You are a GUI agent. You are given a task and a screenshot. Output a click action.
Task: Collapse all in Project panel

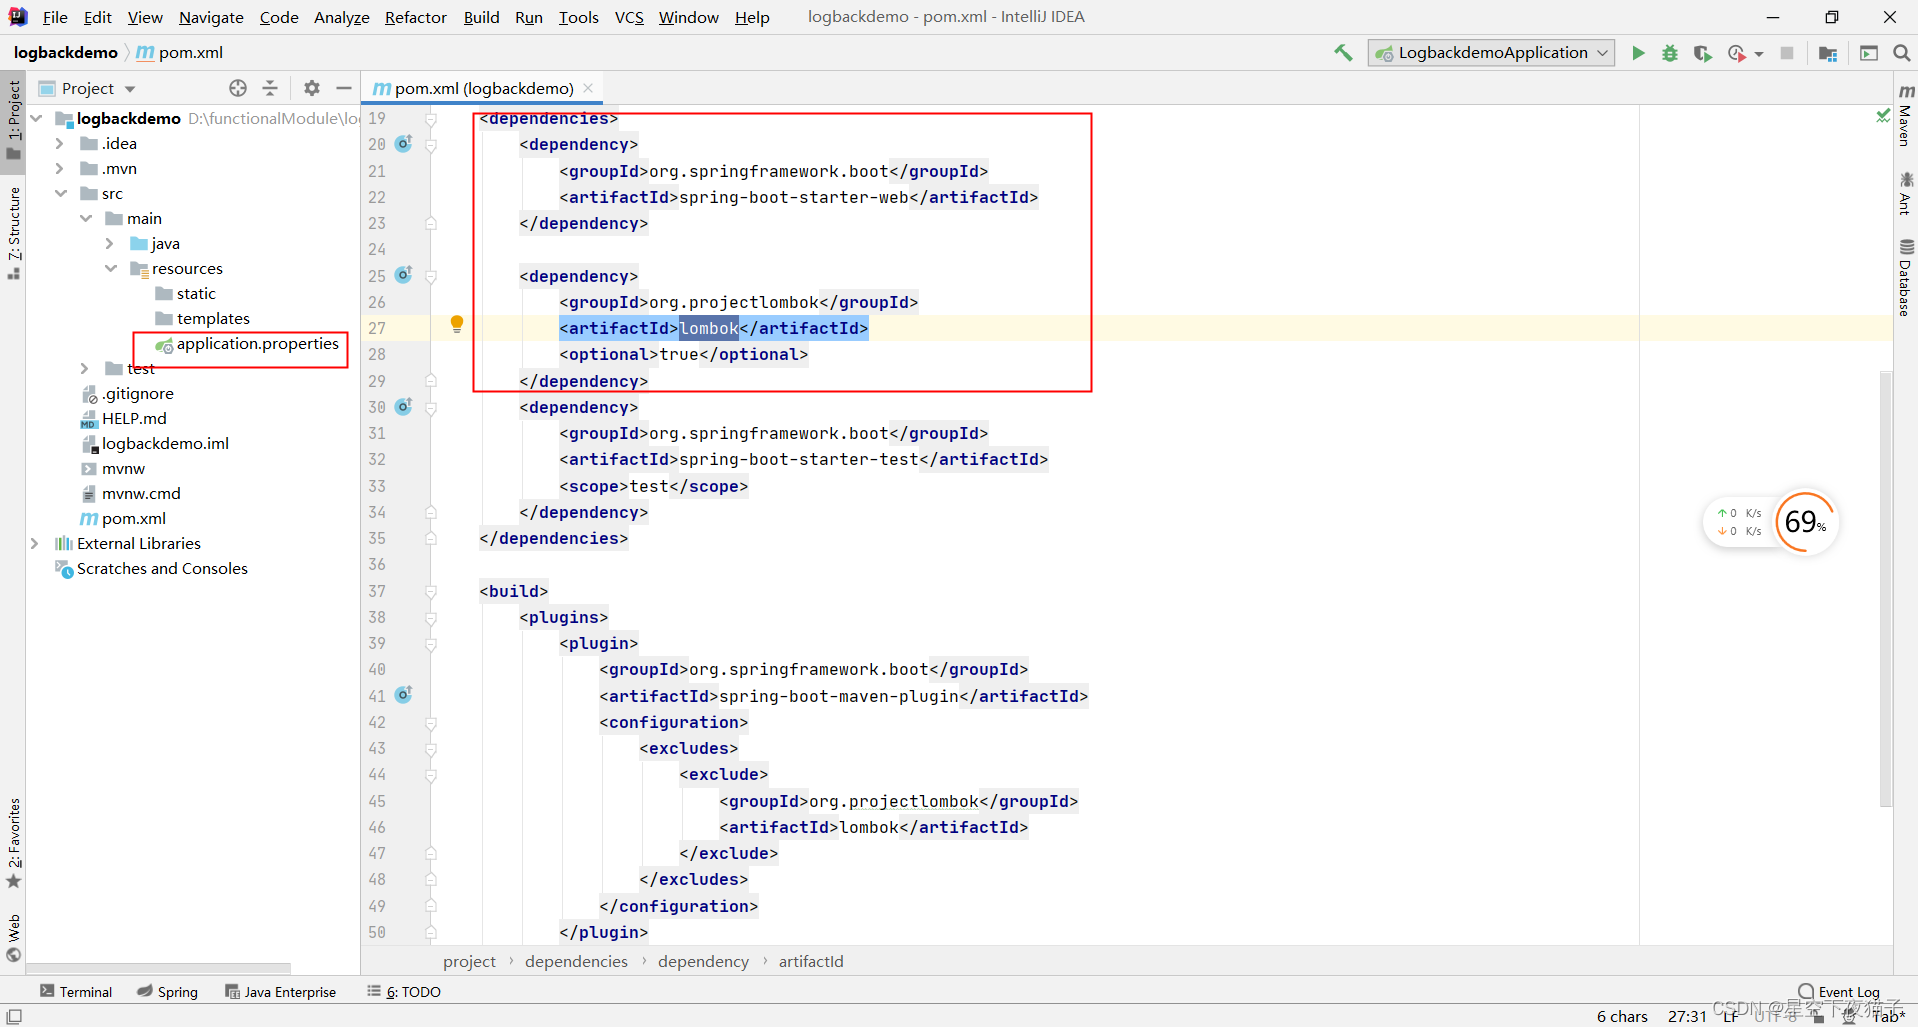click(x=270, y=88)
